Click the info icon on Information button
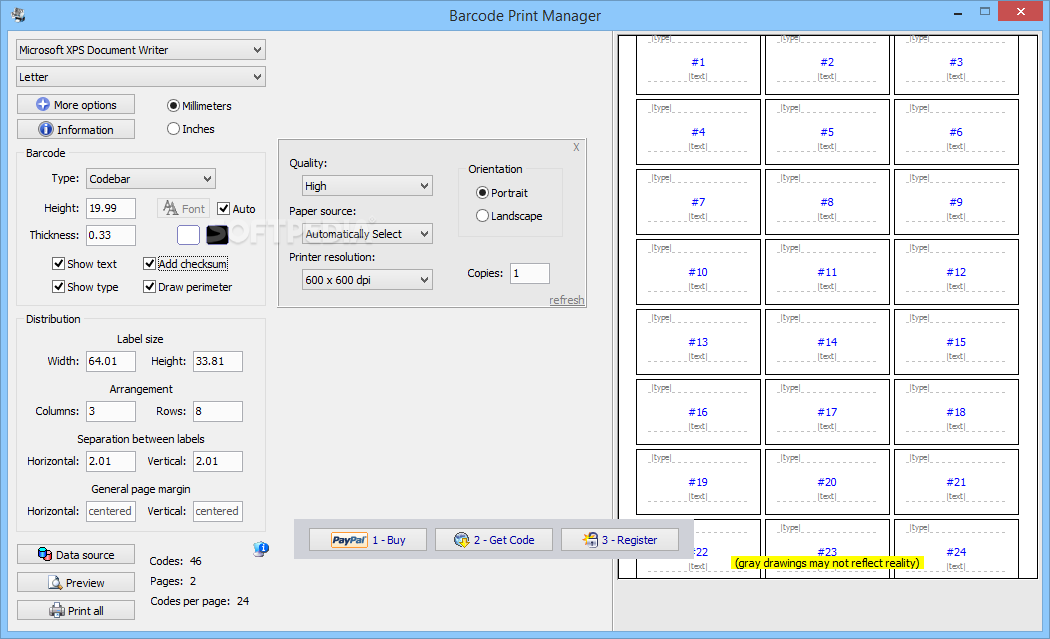The height and width of the screenshot is (639, 1050). click(x=46, y=129)
